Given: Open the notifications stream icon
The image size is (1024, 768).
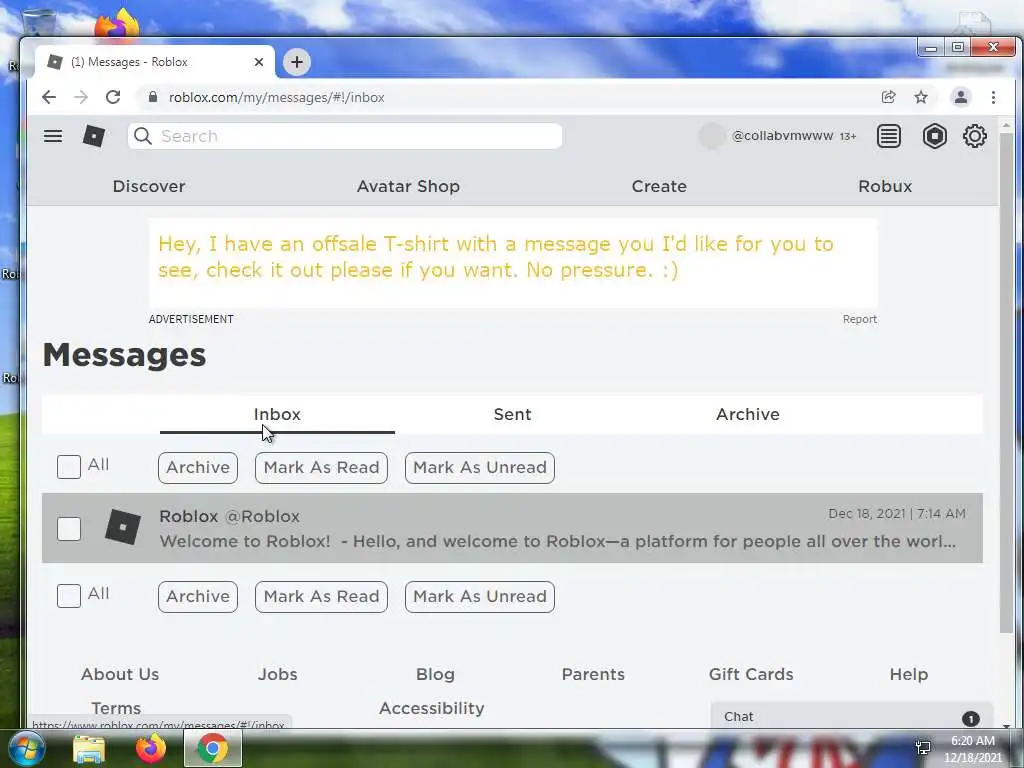Looking at the screenshot, I should tap(888, 136).
